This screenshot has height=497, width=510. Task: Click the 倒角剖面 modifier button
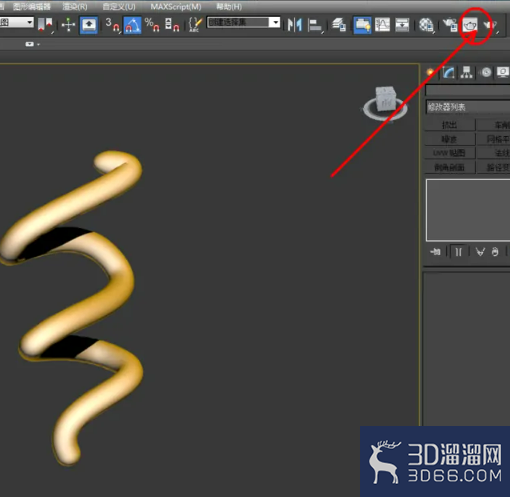click(450, 167)
